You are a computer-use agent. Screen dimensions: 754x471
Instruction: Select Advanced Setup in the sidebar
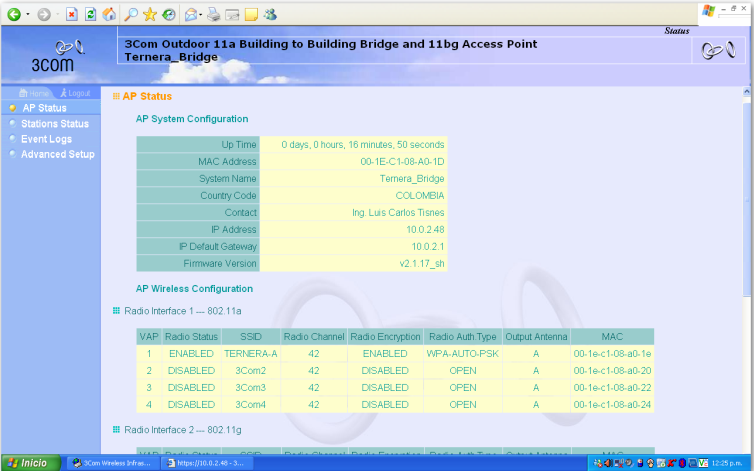[58, 154]
